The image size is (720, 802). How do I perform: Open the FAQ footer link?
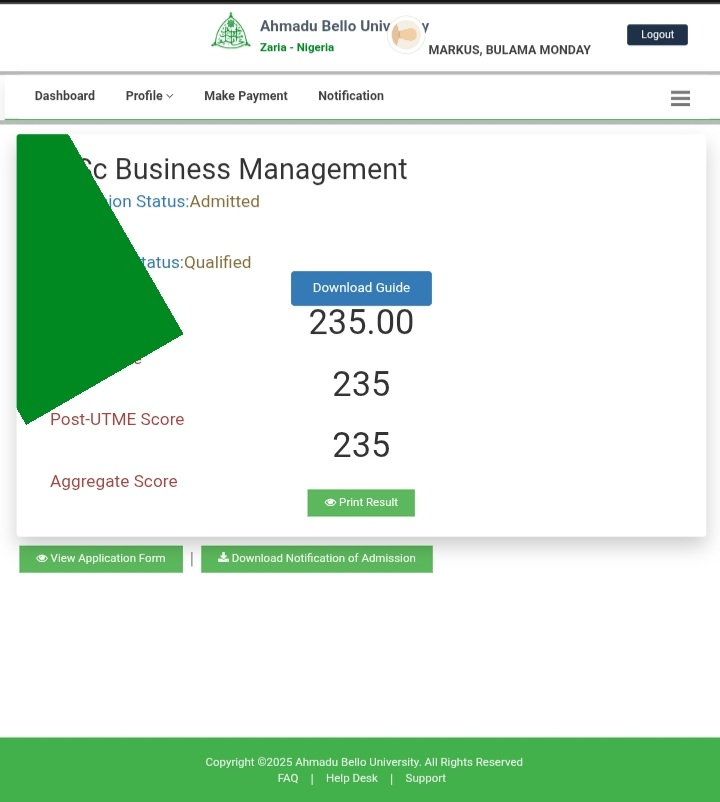(x=288, y=778)
